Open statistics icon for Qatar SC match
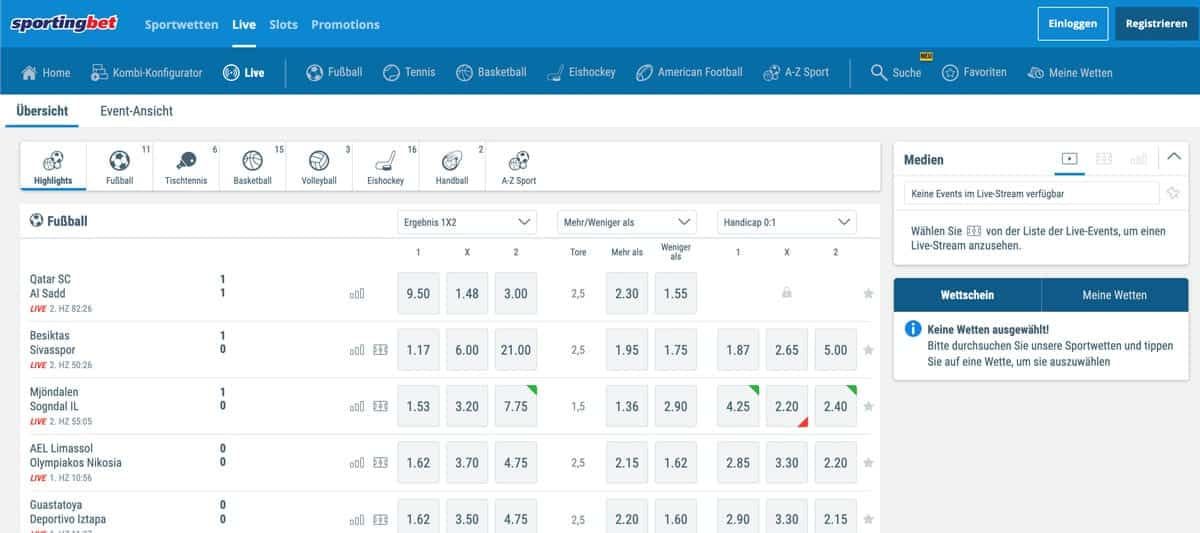 pos(357,294)
